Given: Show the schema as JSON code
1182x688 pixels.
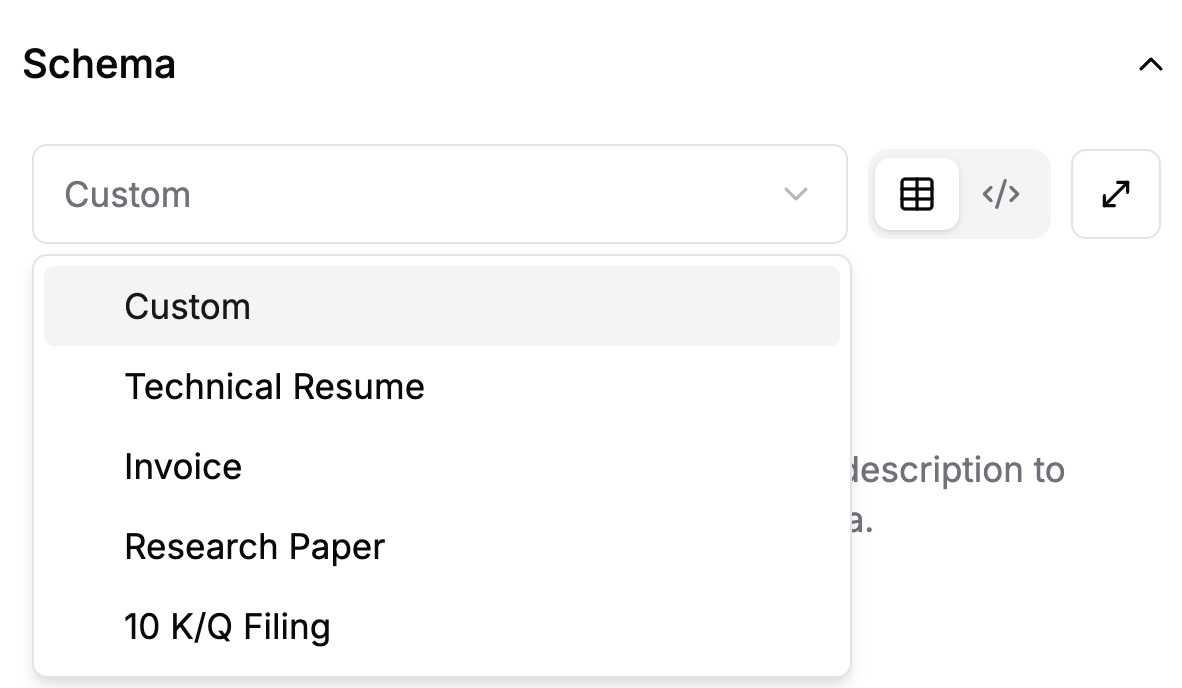Looking at the screenshot, I should pyautogui.click(x=1001, y=194).
